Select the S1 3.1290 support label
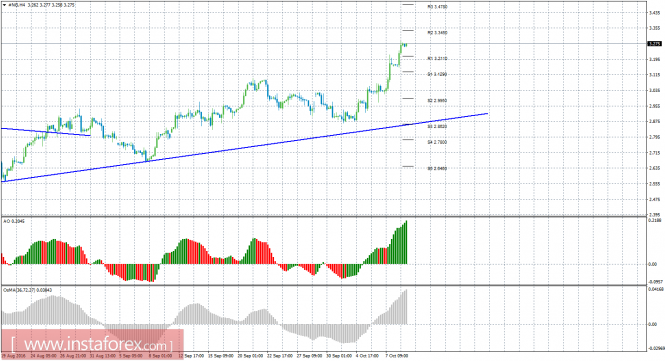Screen dimensions: 665x361 point(437,74)
